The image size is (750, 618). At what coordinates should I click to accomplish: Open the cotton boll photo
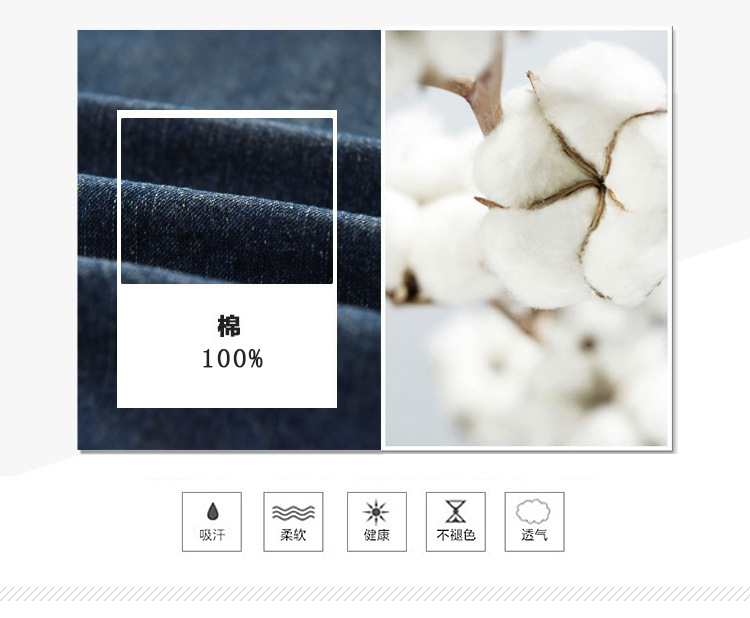click(526, 238)
